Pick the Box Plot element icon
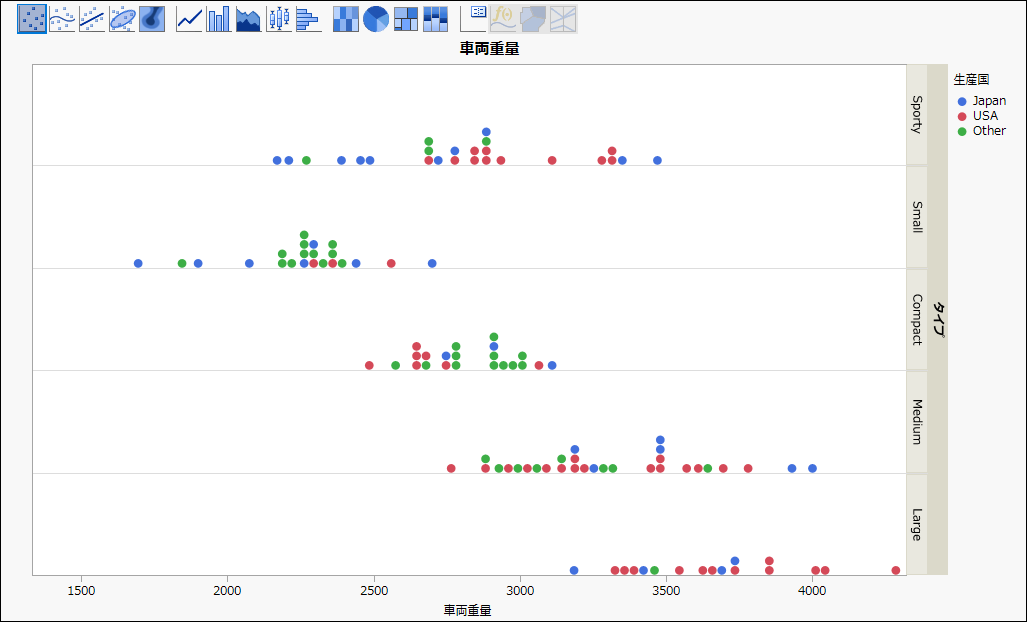1027x622 pixels. [x=279, y=19]
